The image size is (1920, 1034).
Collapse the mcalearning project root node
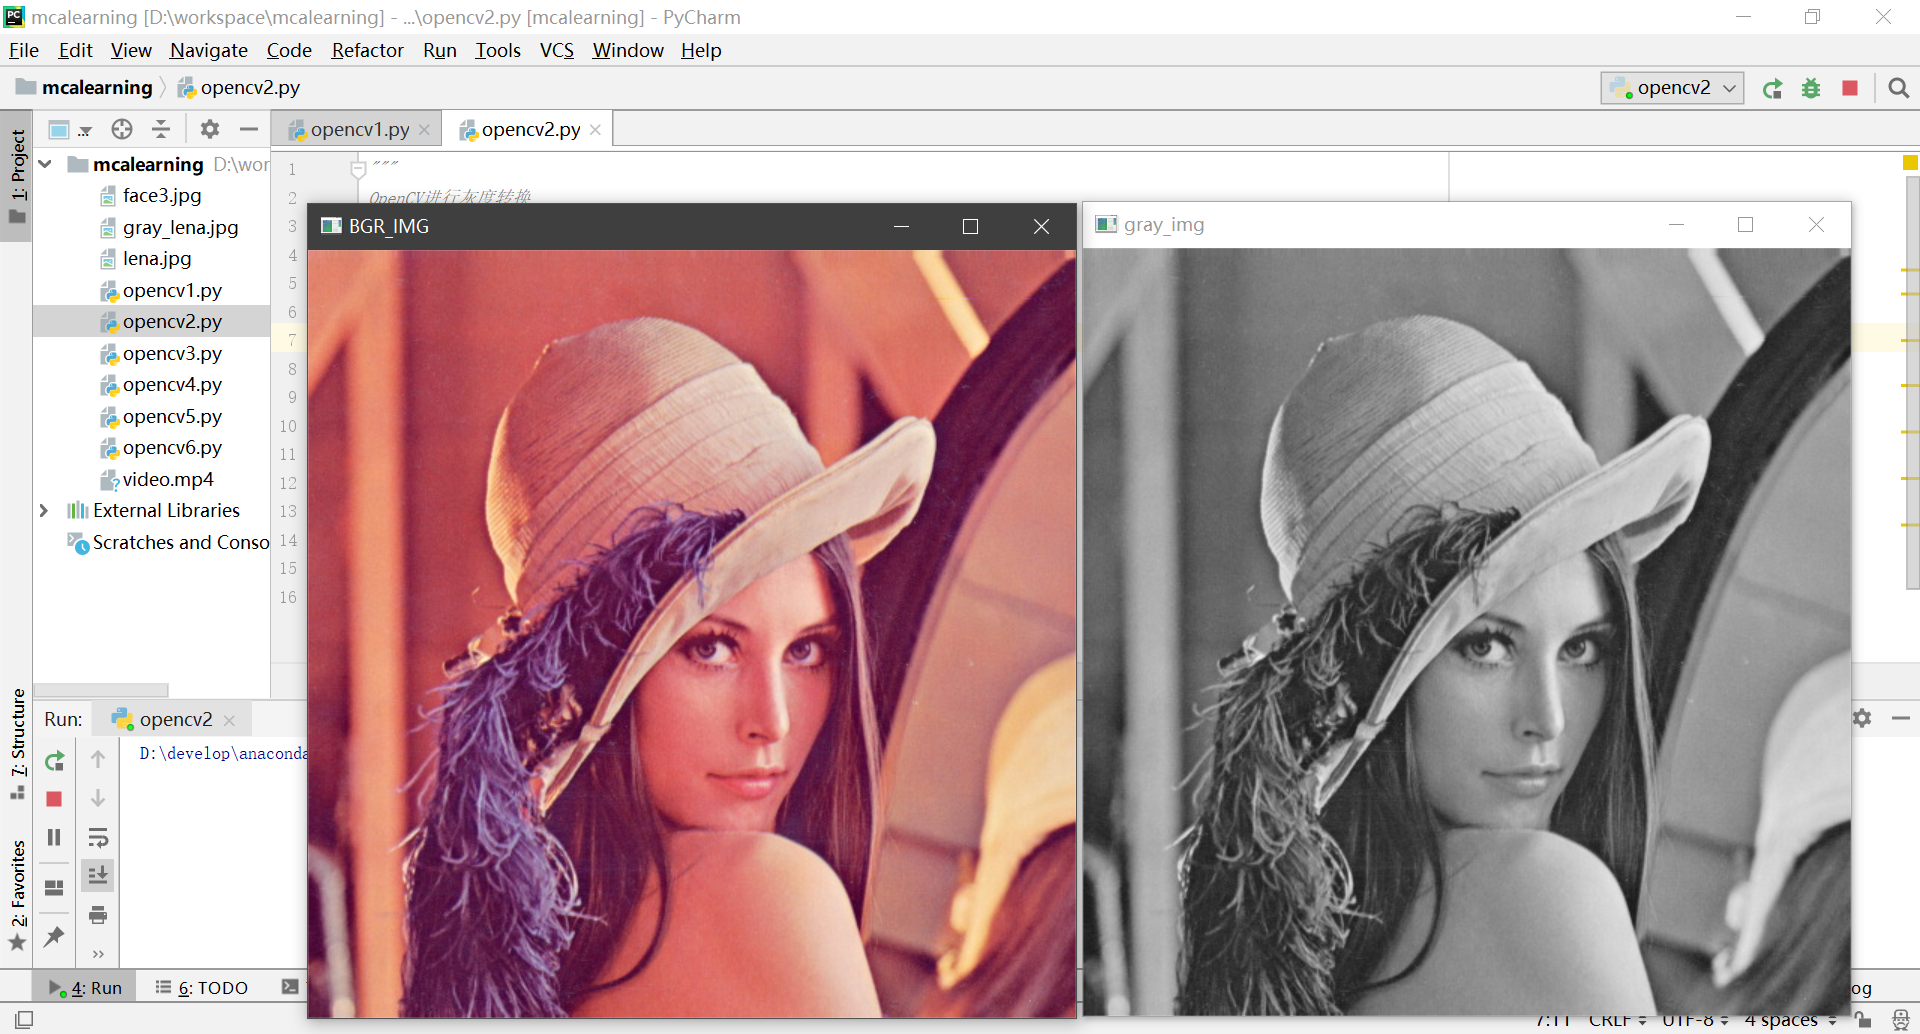(x=45, y=164)
